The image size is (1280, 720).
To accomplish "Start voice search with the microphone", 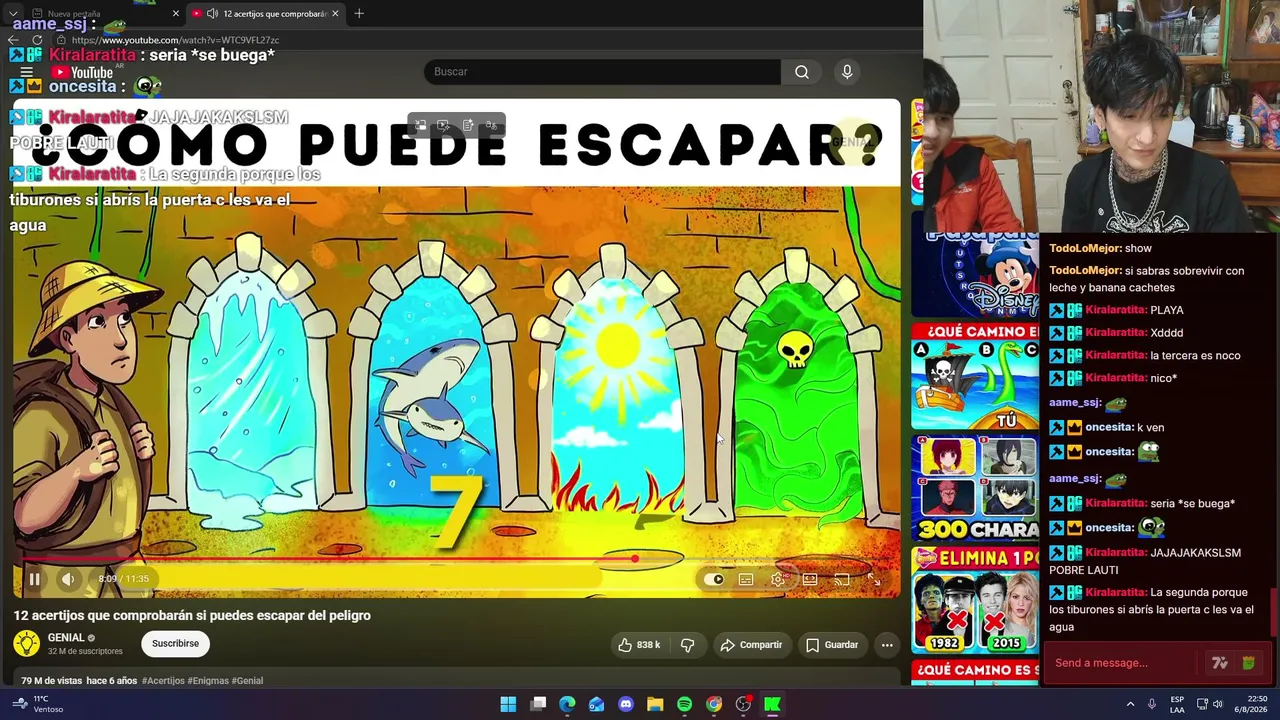I will tap(847, 72).
